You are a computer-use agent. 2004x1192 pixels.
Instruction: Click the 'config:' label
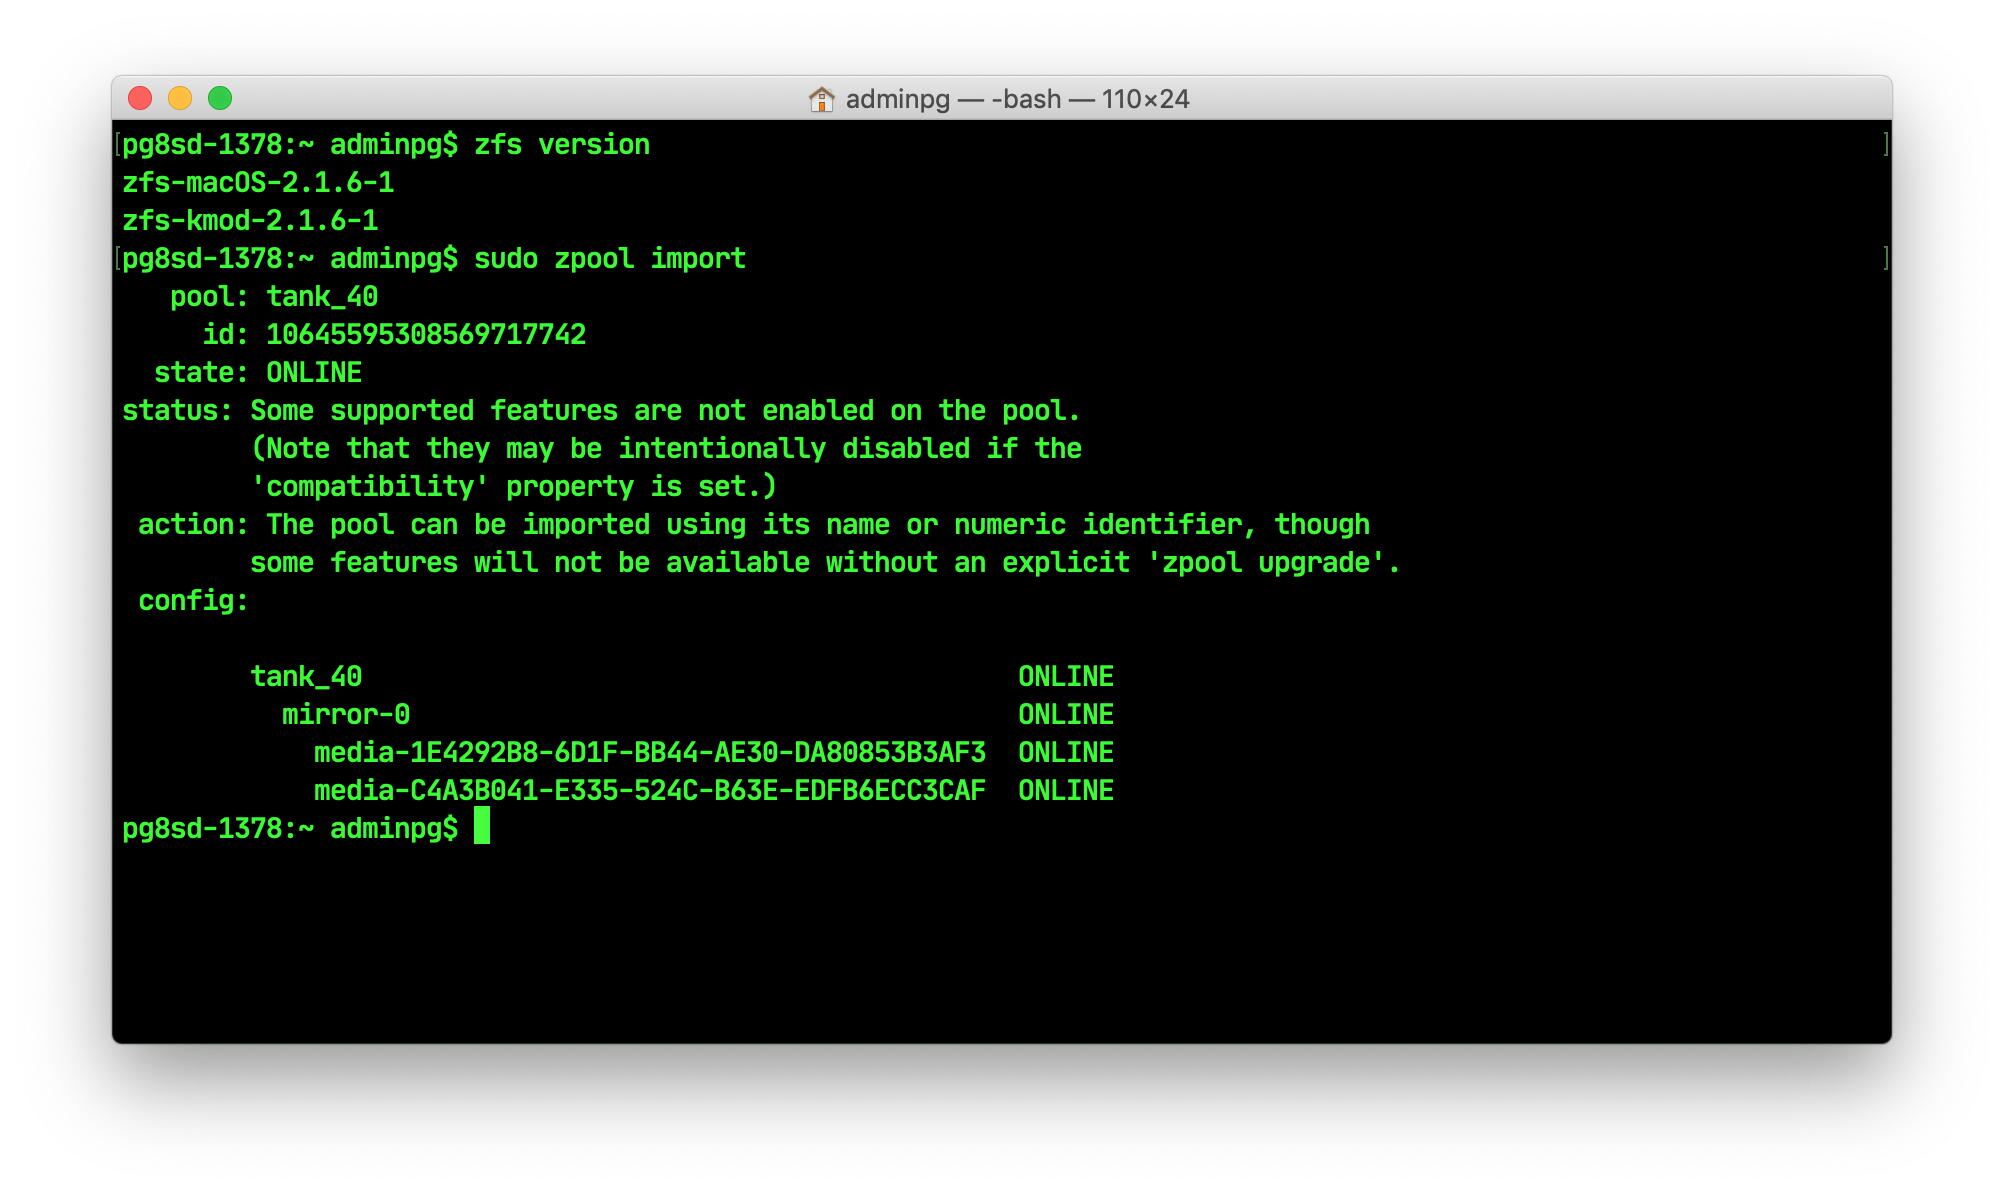point(193,601)
